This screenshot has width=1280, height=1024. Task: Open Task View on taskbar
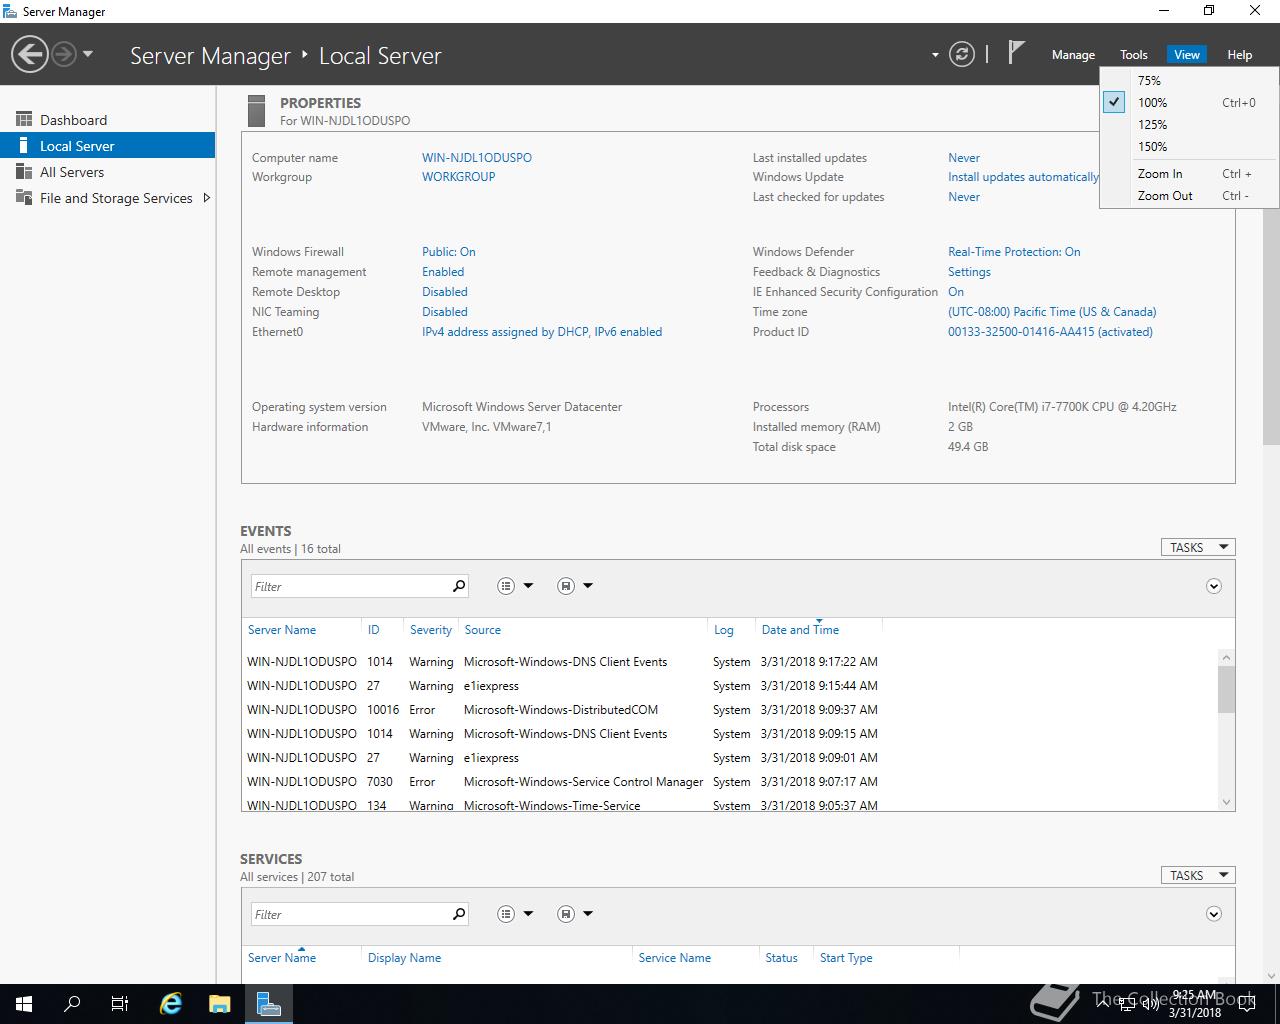pos(120,1004)
